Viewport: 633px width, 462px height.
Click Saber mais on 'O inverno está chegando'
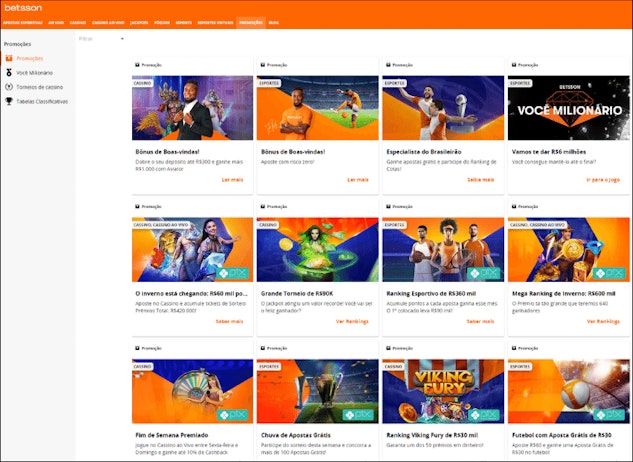(229, 321)
